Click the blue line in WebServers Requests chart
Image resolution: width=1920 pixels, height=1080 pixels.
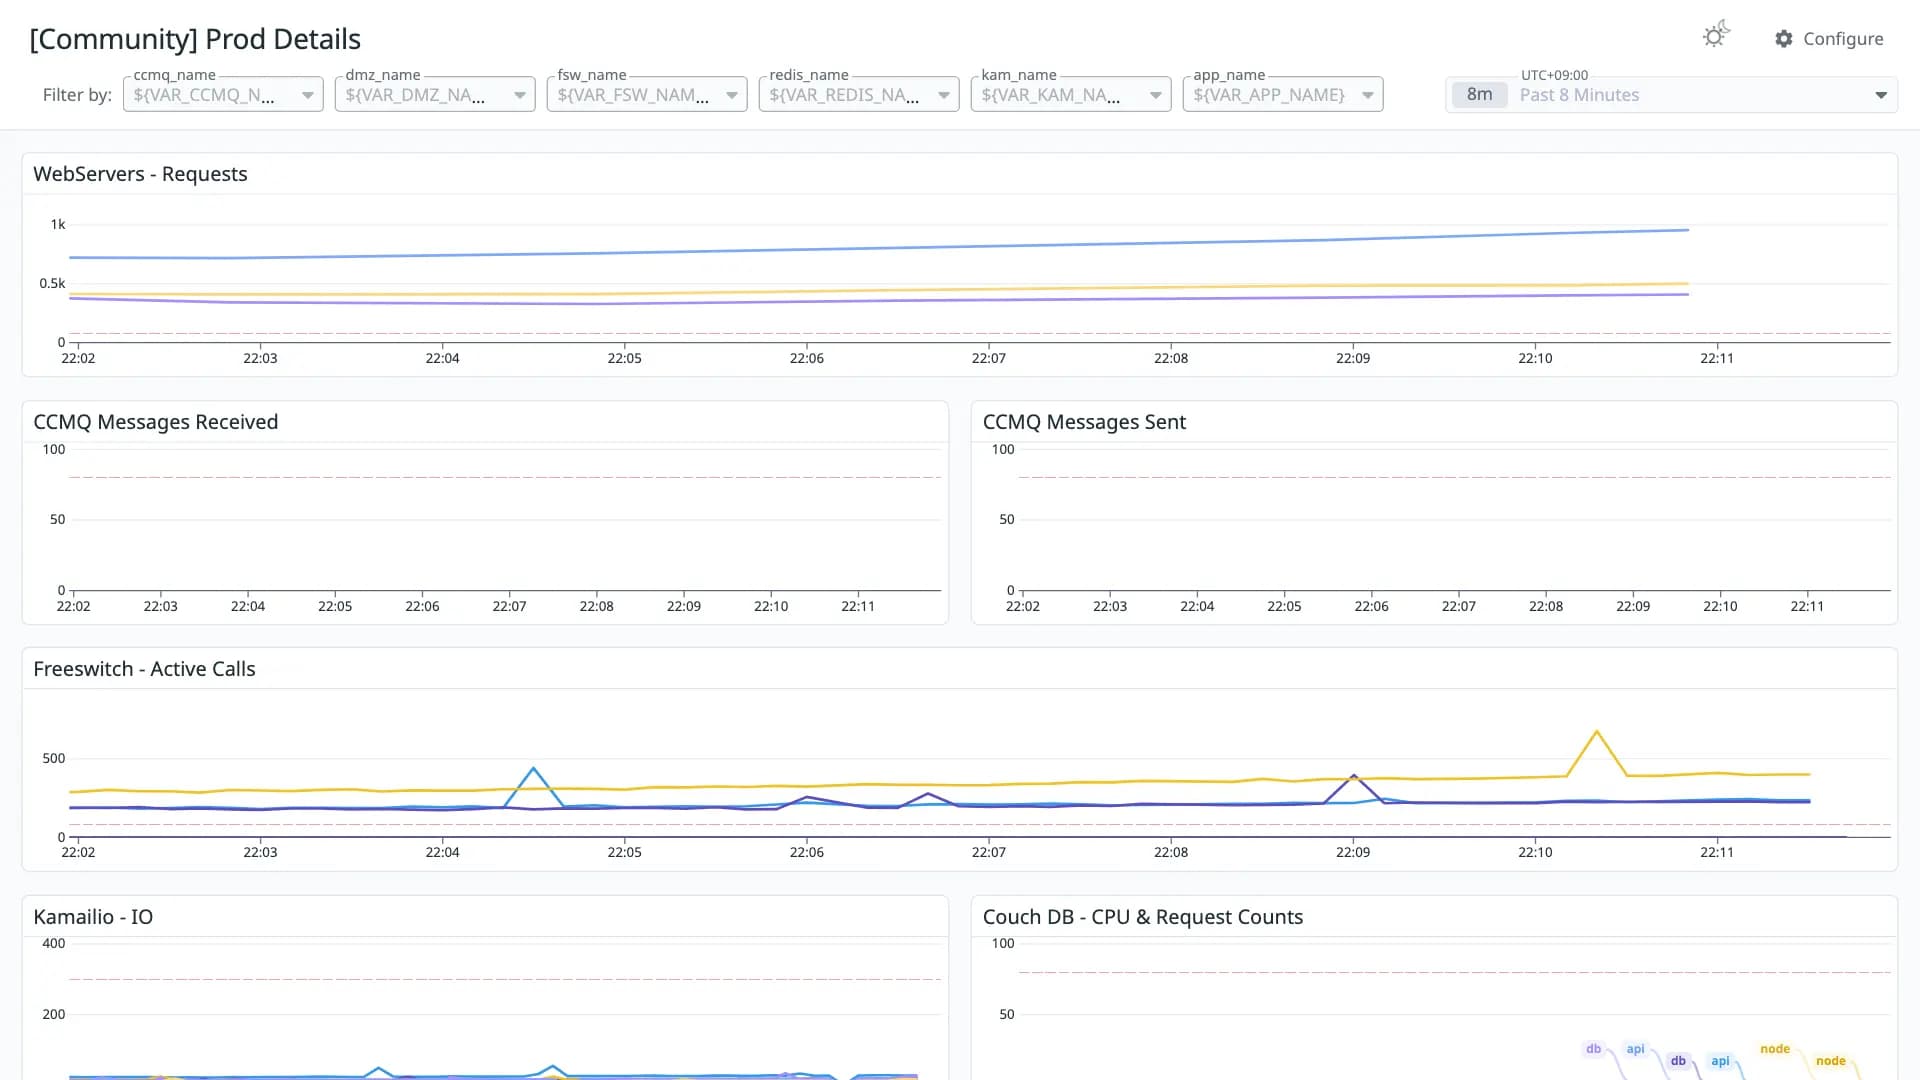(880, 246)
